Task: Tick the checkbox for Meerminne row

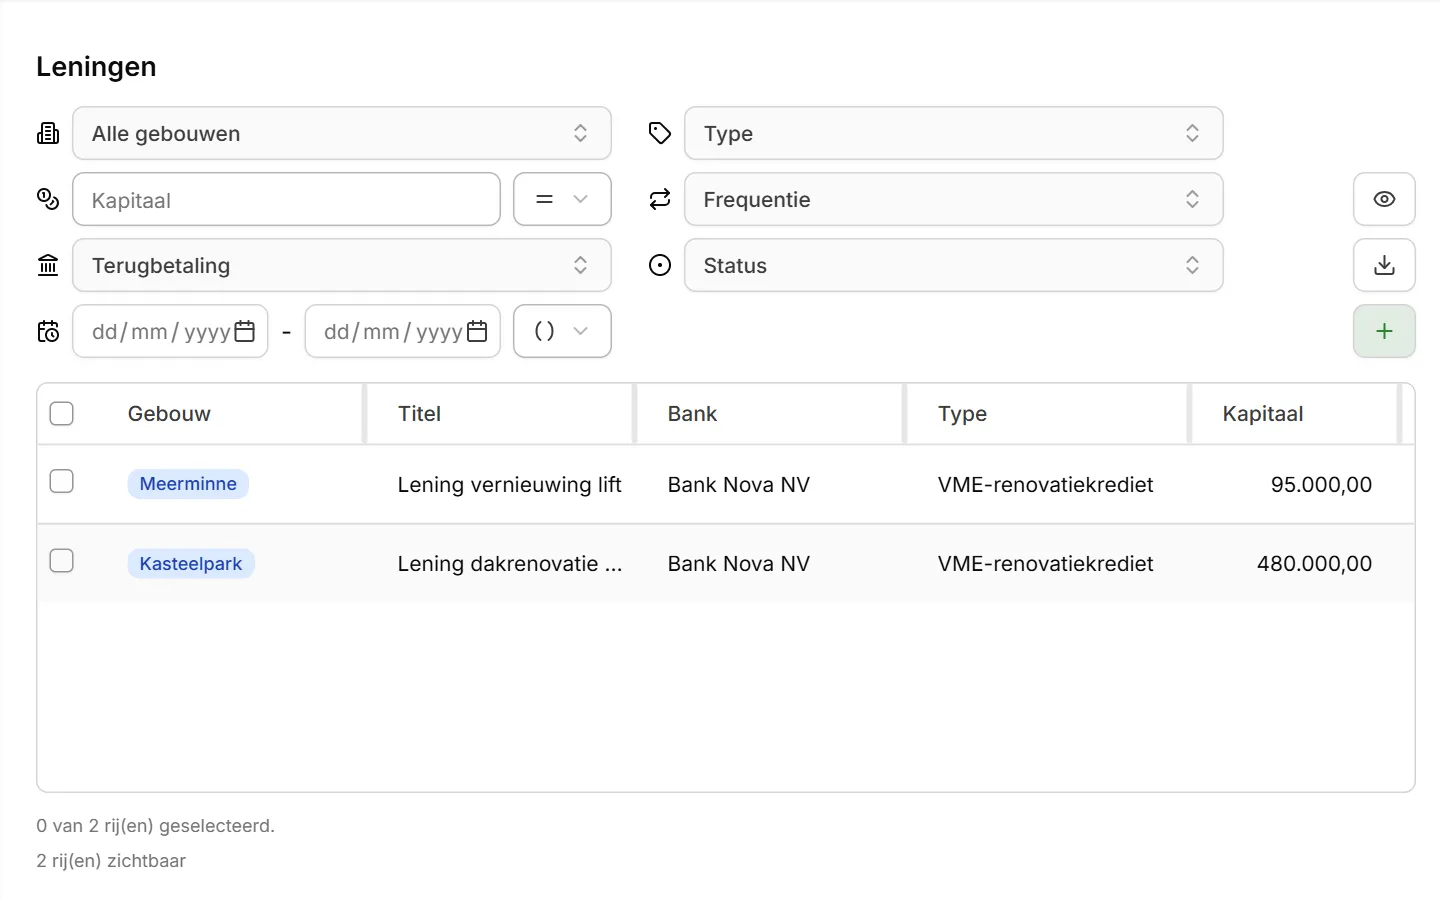Action: [x=62, y=481]
